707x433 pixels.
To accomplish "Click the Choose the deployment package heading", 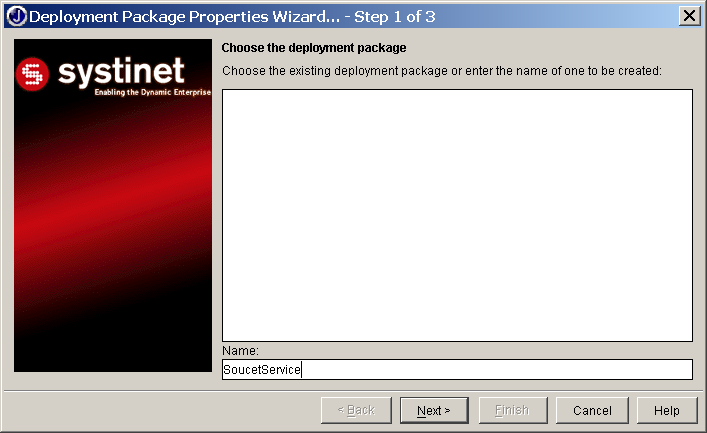I will pyautogui.click(x=314, y=48).
